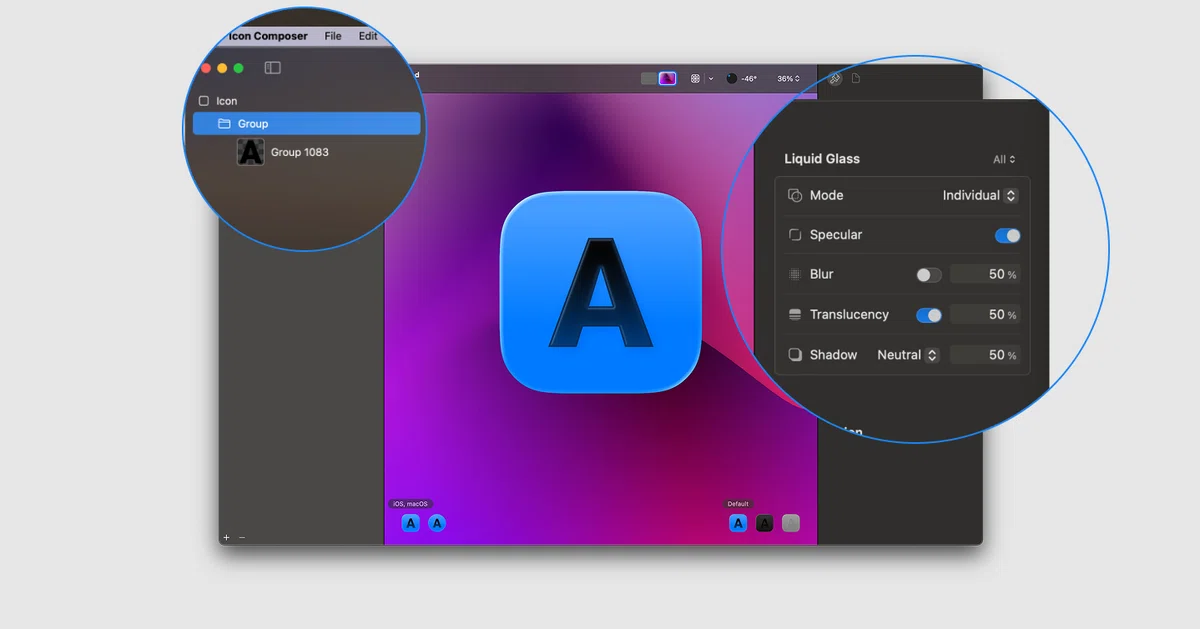This screenshot has height=629, width=1200.
Task: Select the rounded-square iOS, macOS preview icon
Action: click(411, 523)
